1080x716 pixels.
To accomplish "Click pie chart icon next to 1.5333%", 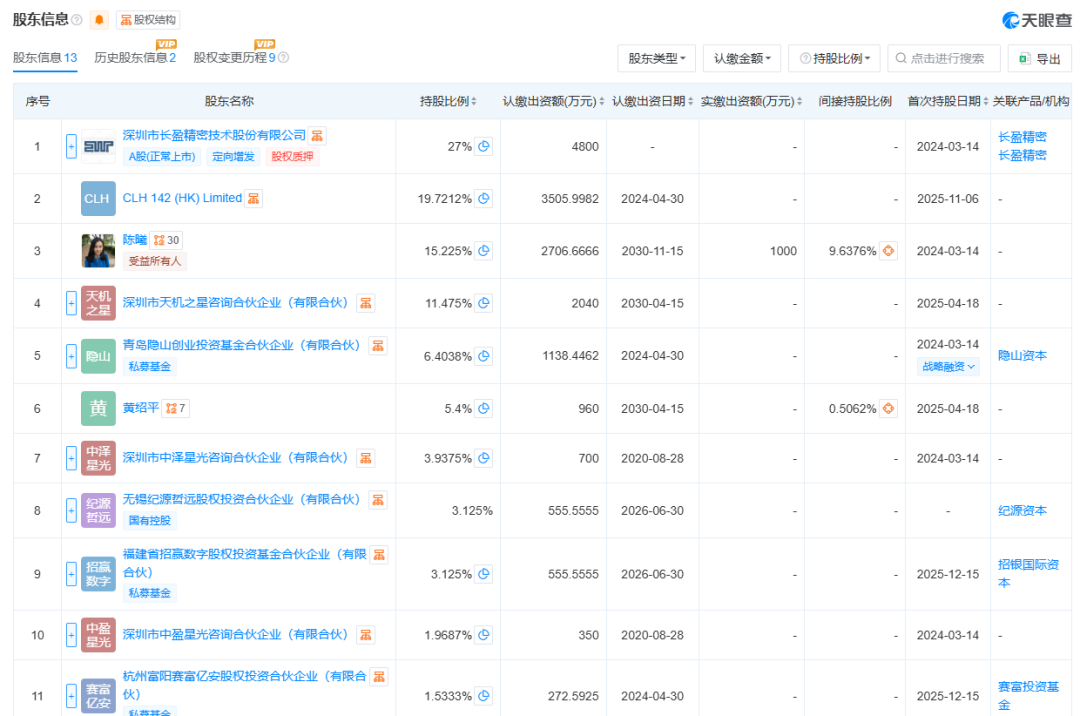I will point(484,696).
